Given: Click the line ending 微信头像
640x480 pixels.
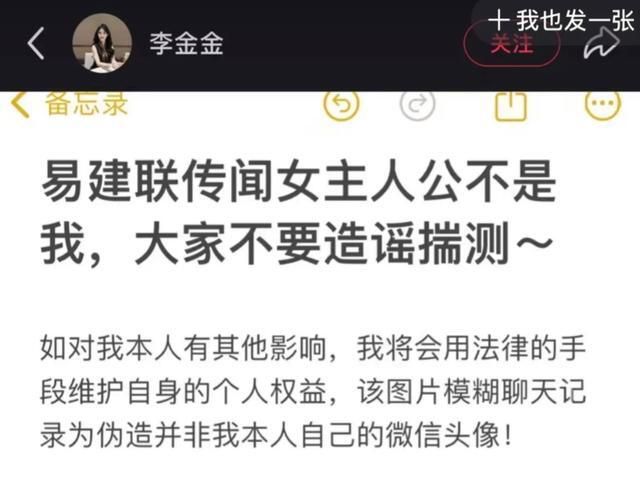Looking at the screenshot, I should [276, 435].
